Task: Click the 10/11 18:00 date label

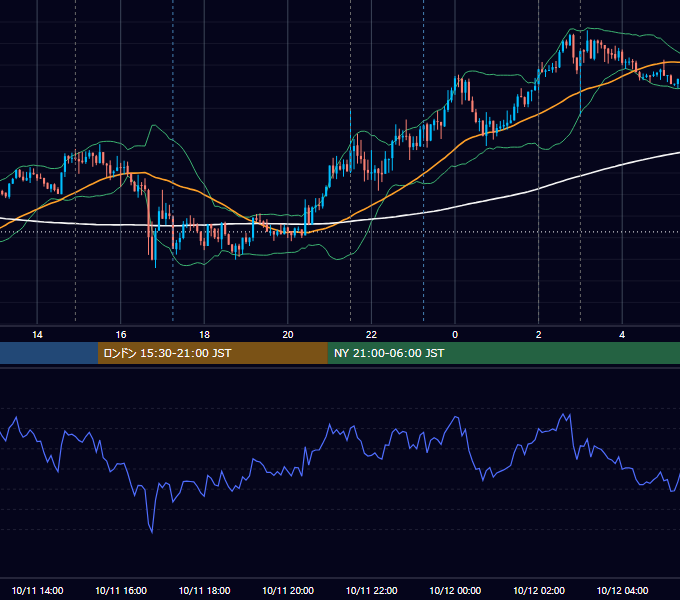Action: pyautogui.click(x=204, y=590)
